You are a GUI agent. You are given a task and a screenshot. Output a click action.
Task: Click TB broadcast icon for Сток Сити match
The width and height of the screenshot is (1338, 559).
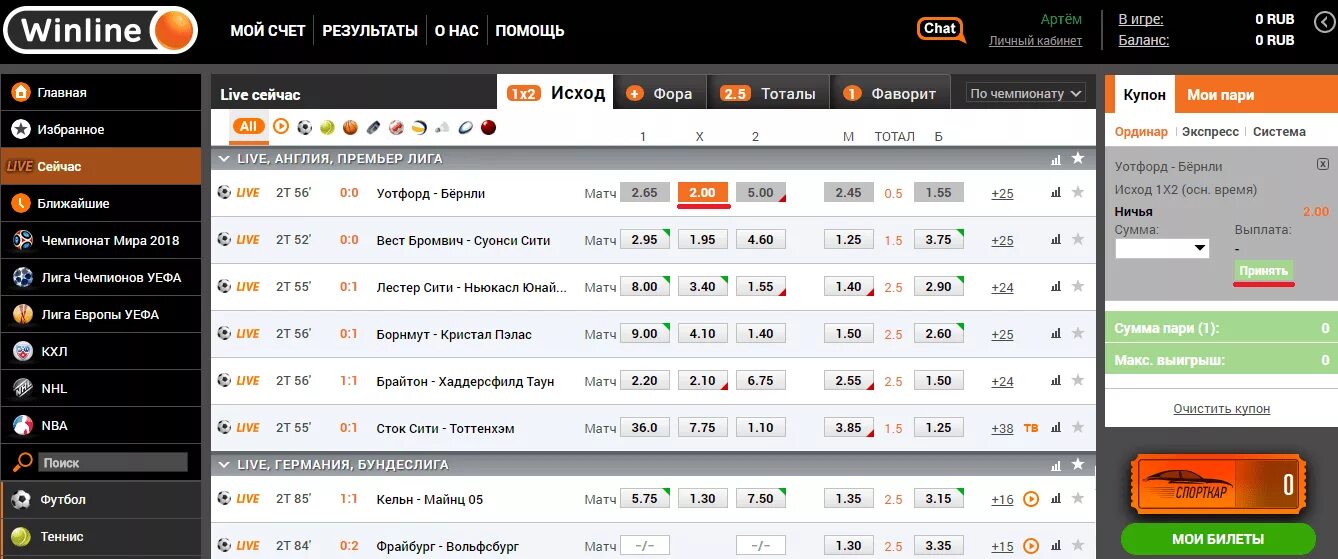click(1031, 428)
